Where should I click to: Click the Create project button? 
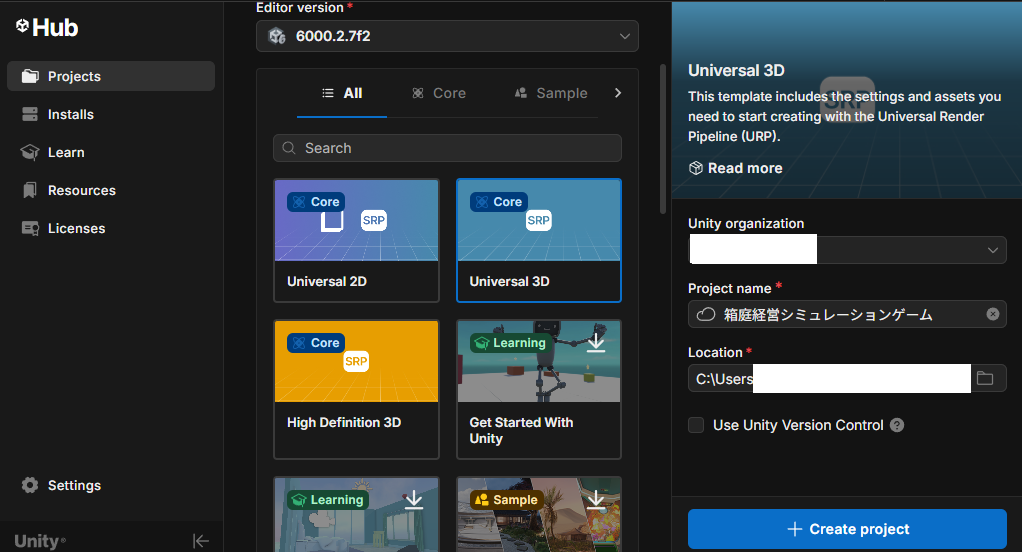[x=847, y=529]
